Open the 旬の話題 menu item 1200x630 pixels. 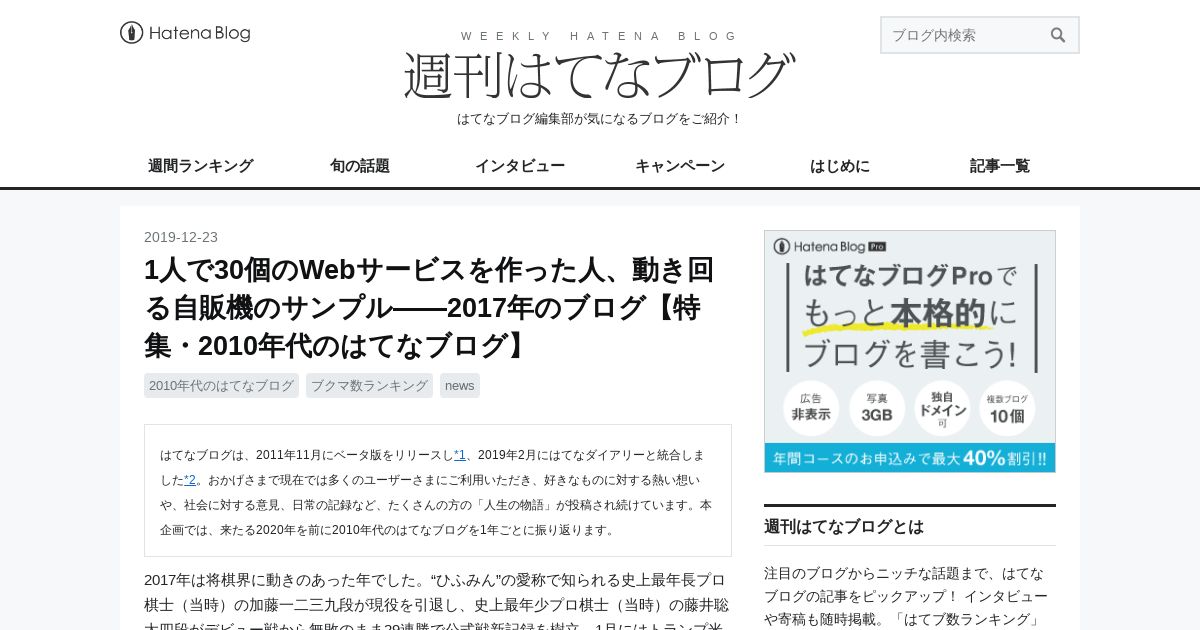click(x=360, y=166)
